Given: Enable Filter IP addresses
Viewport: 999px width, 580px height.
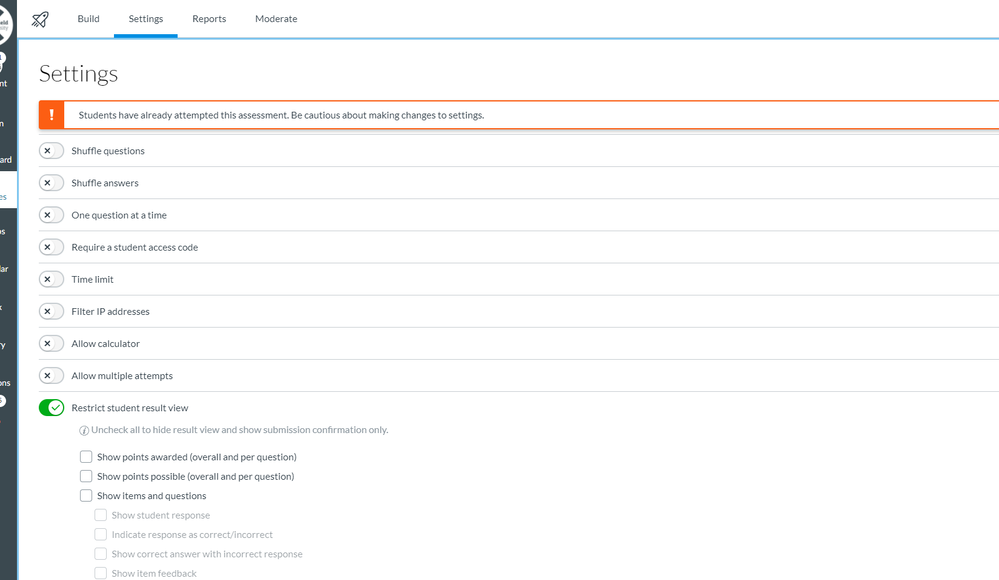Looking at the screenshot, I should coord(51,311).
